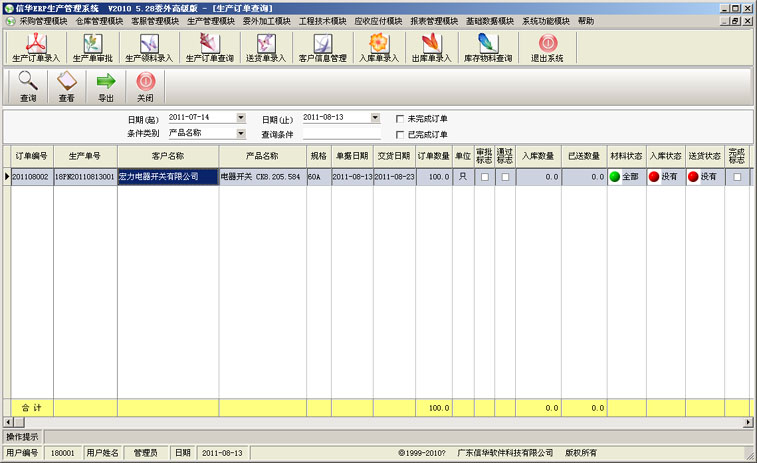This screenshot has height=463, width=757.
Task: Enable the 未完成订单 checkbox
Action: (400, 119)
